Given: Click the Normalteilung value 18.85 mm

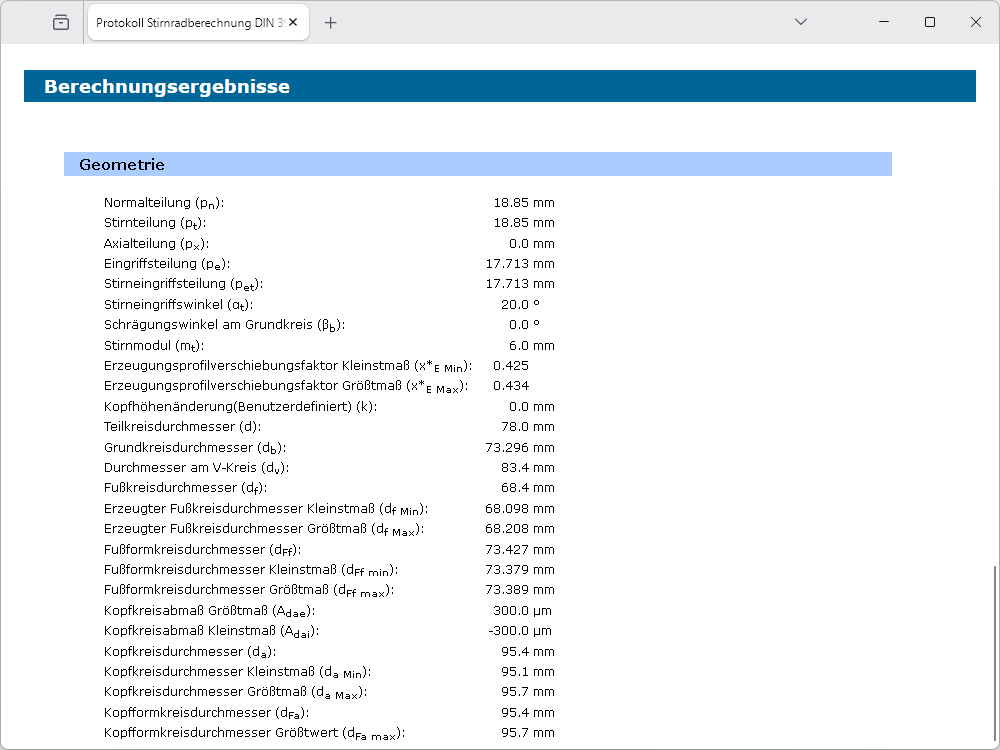Looking at the screenshot, I should coord(523,203).
